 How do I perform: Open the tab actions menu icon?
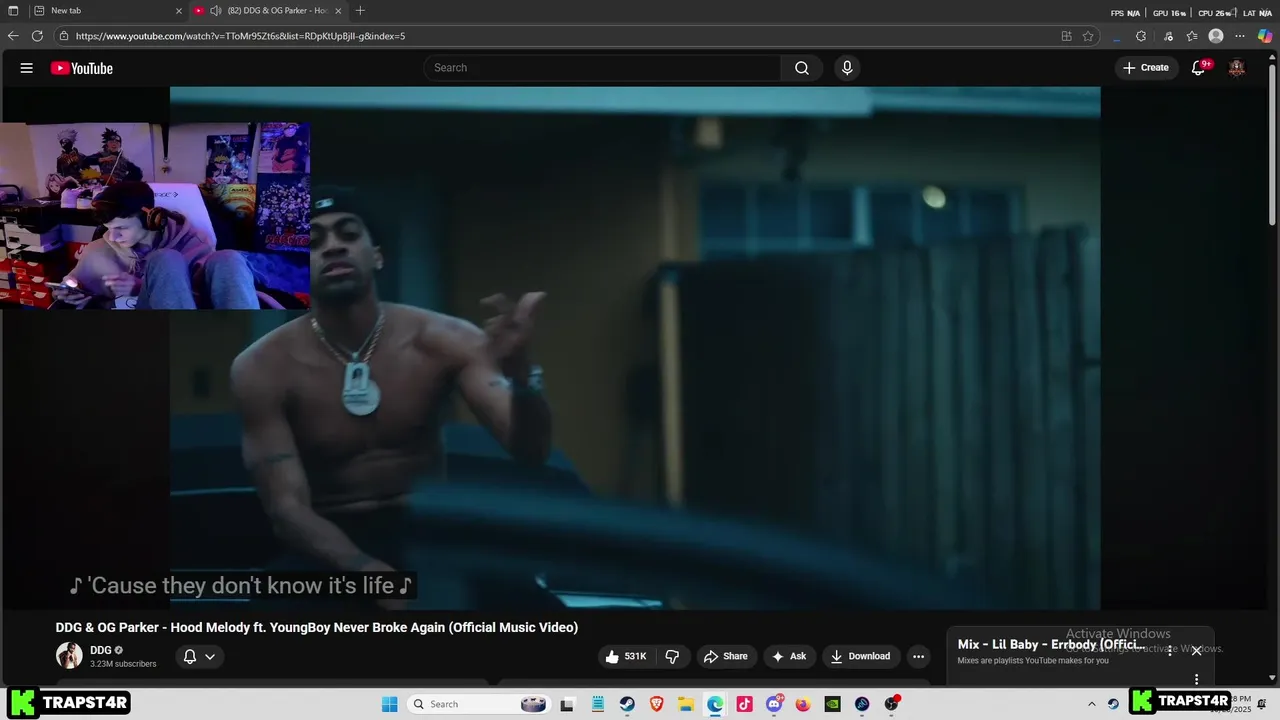pos(13,11)
